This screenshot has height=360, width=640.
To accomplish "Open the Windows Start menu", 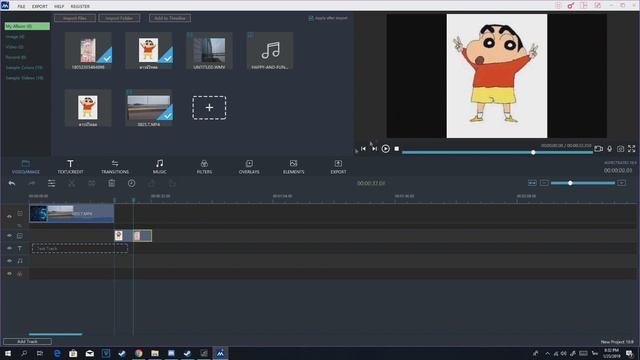I will point(7,353).
